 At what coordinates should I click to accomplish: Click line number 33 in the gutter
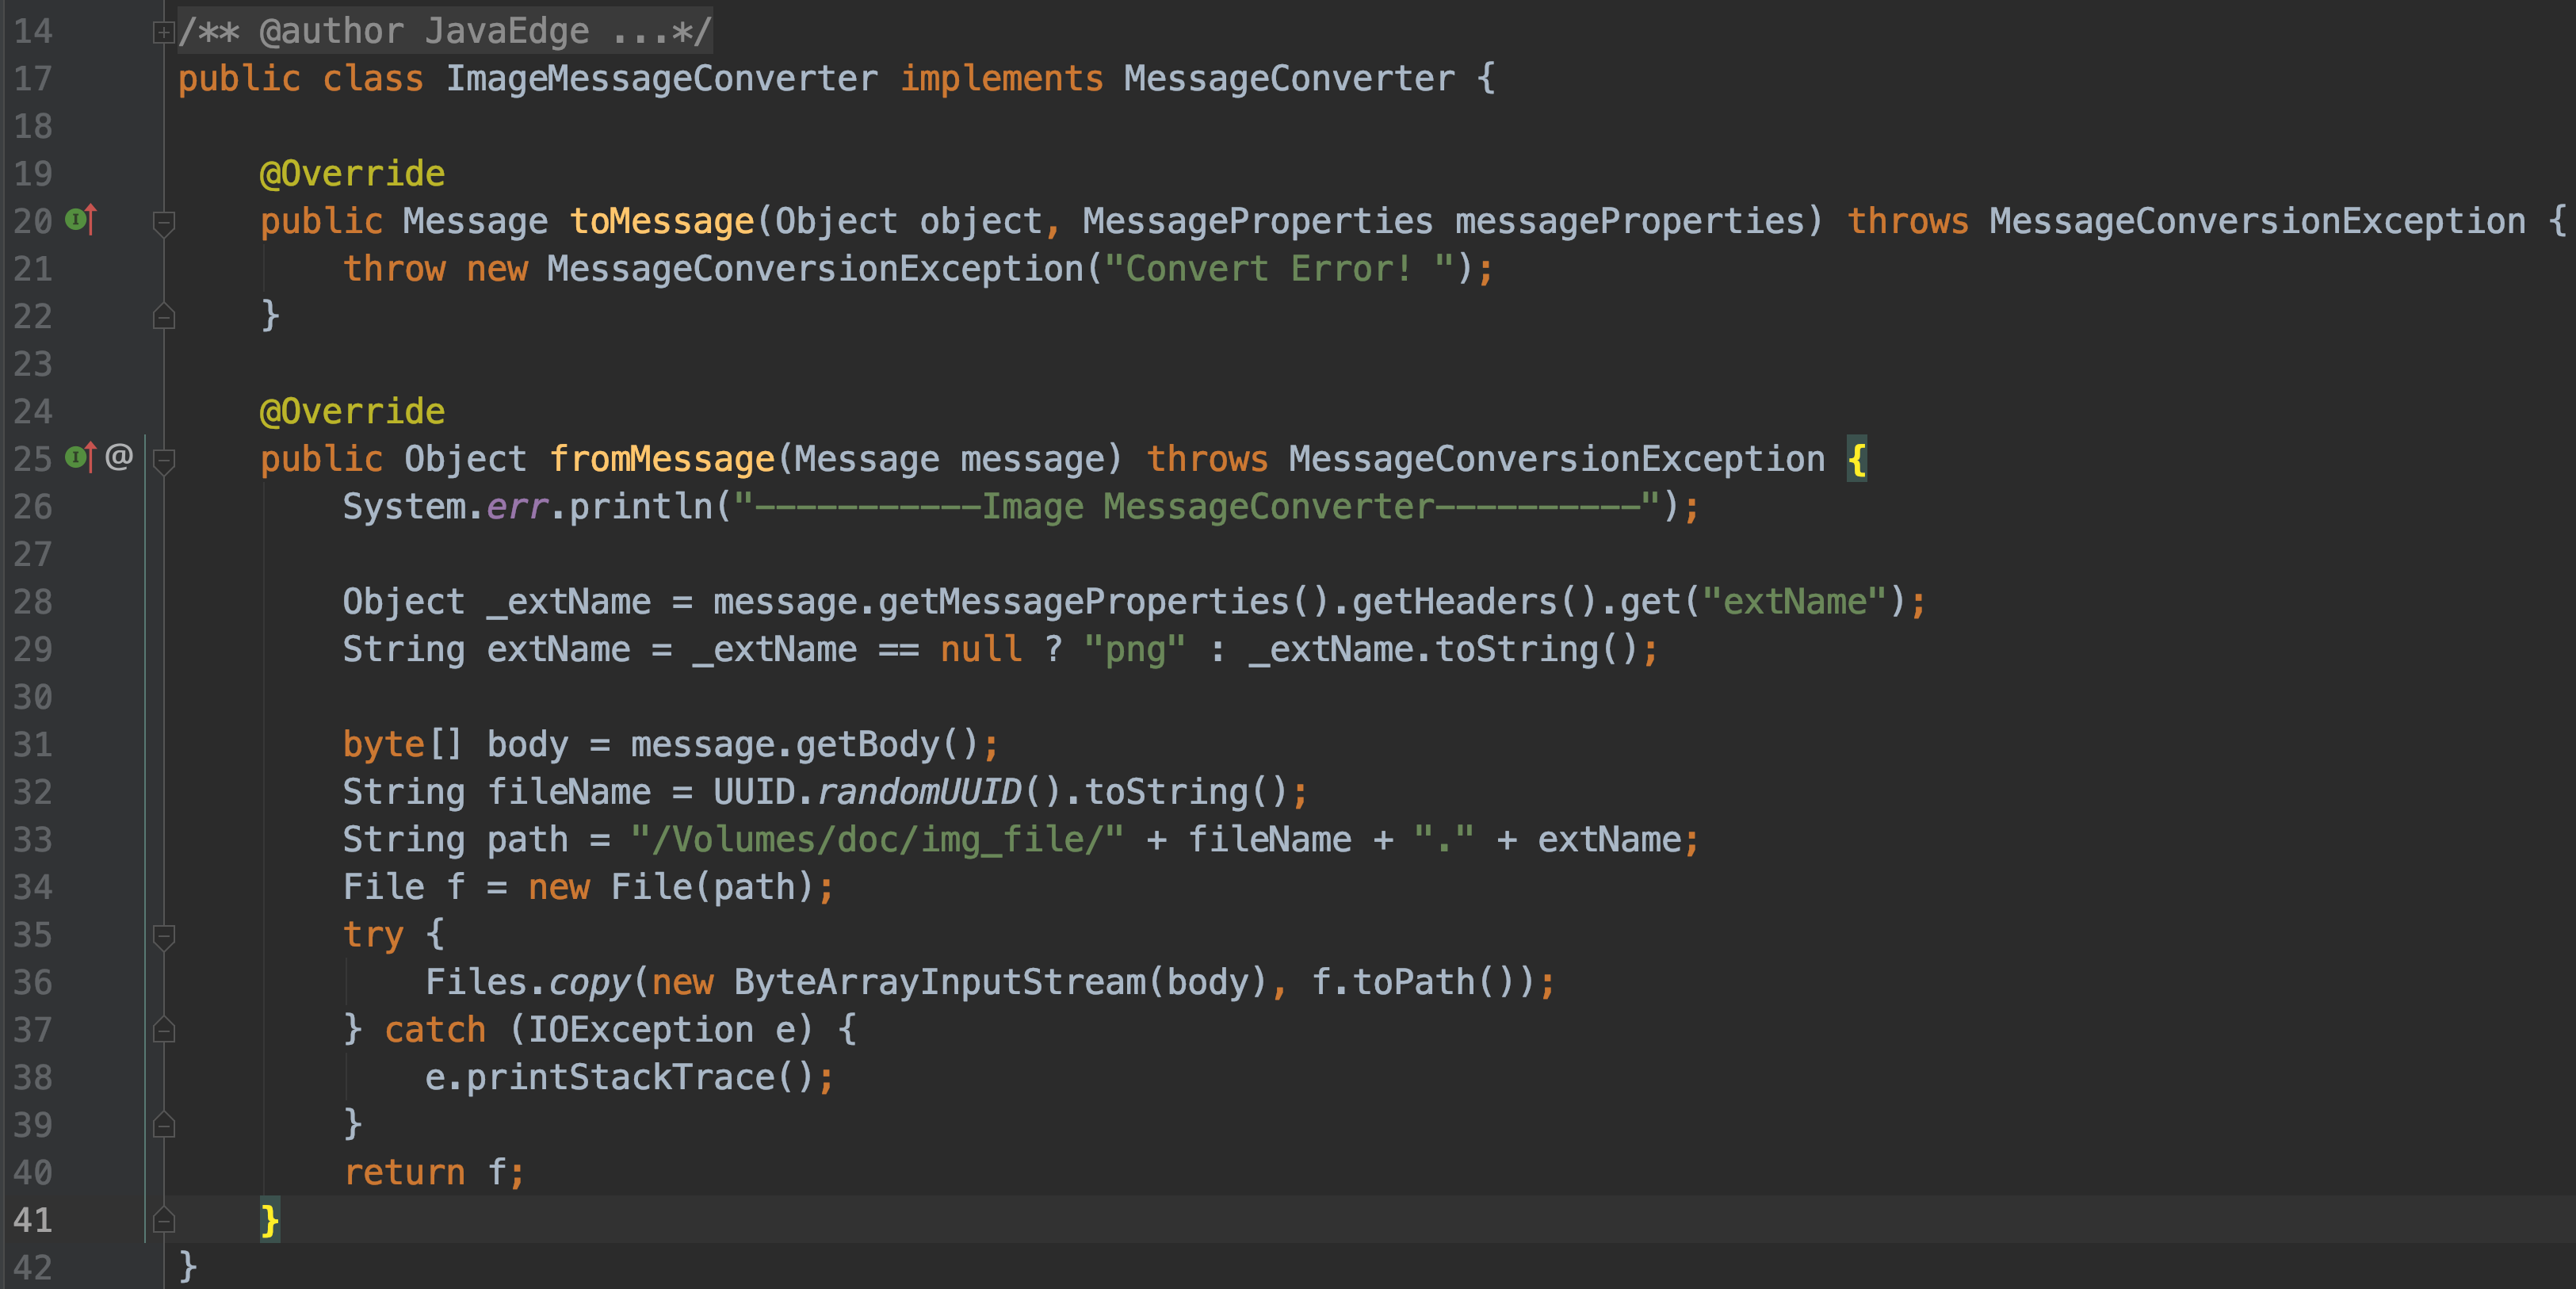pyautogui.click(x=33, y=840)
